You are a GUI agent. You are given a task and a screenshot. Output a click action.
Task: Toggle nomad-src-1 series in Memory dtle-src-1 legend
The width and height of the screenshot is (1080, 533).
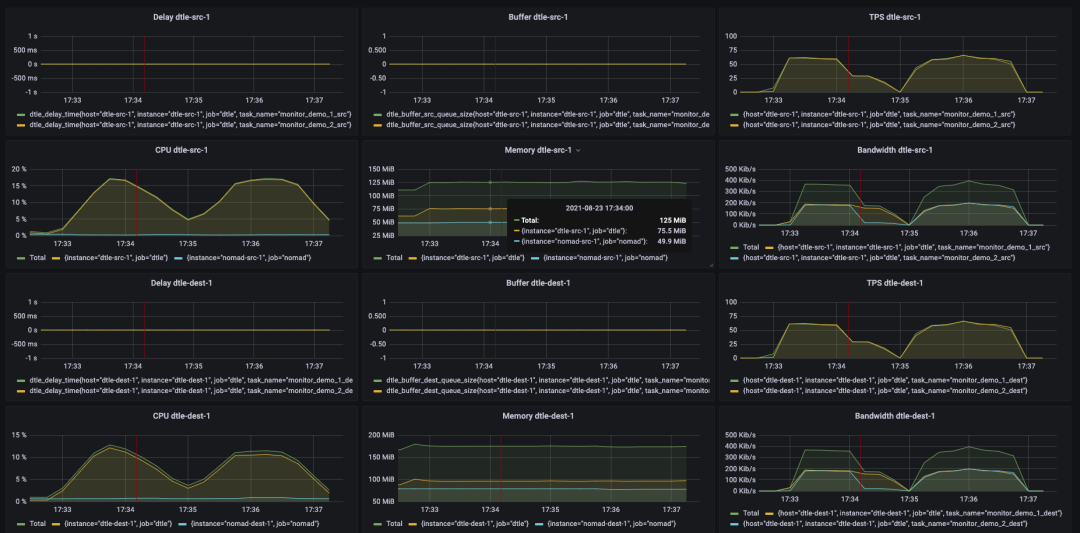click(x=590, y=257)
